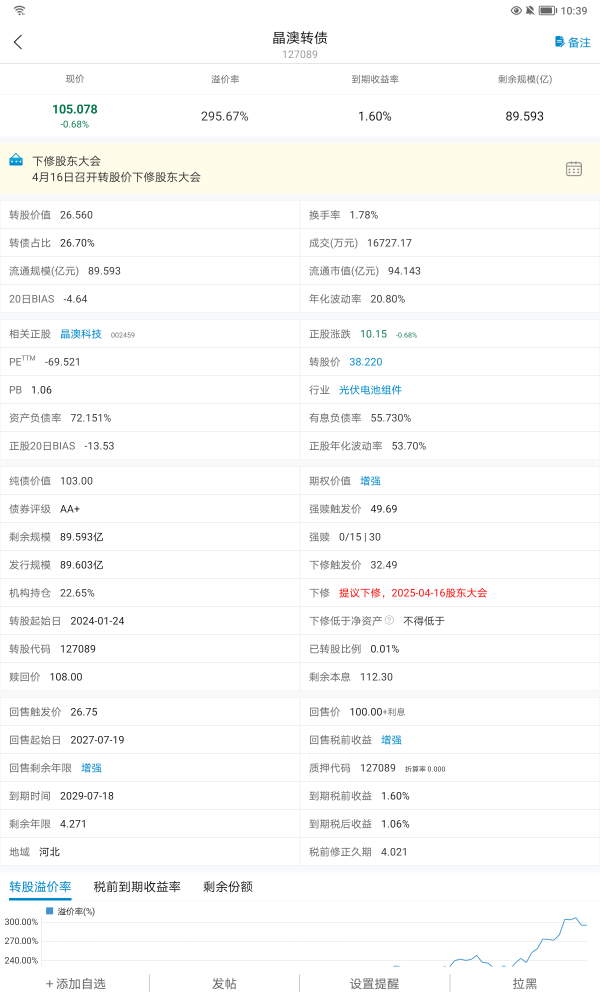600x1000 pixels.
Task: Tap the 有息负债率 55.730% cell
Action: pyautogui.click(x=450, y=418)
